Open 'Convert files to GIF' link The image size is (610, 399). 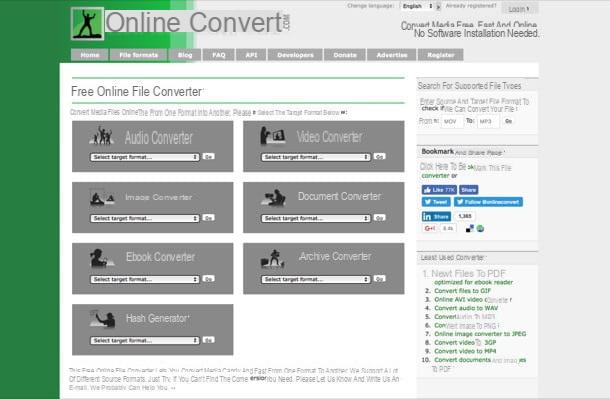(463, 291)
